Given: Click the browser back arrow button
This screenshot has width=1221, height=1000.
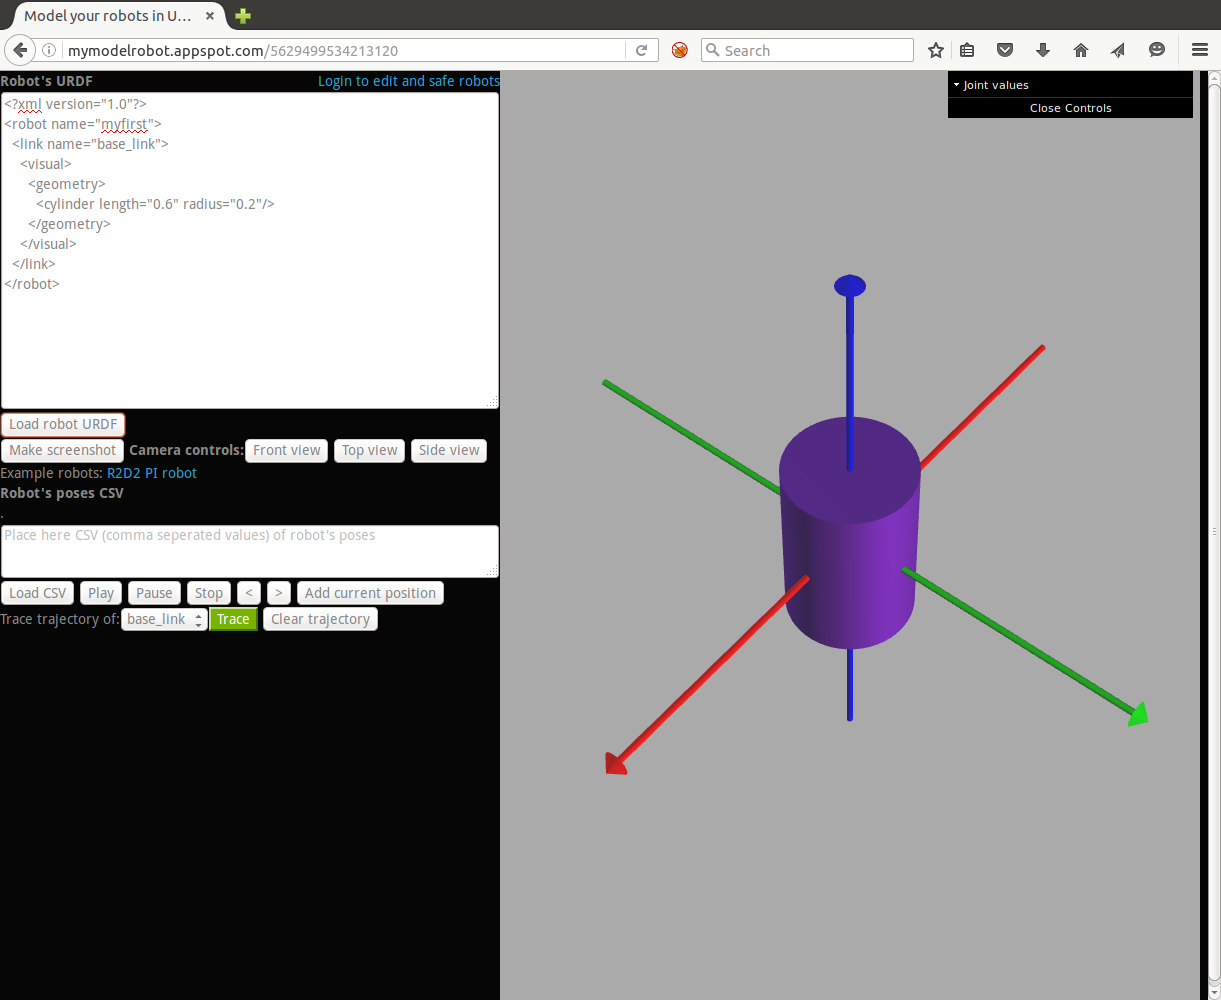Looking at the screenshot, I should 20,50.
